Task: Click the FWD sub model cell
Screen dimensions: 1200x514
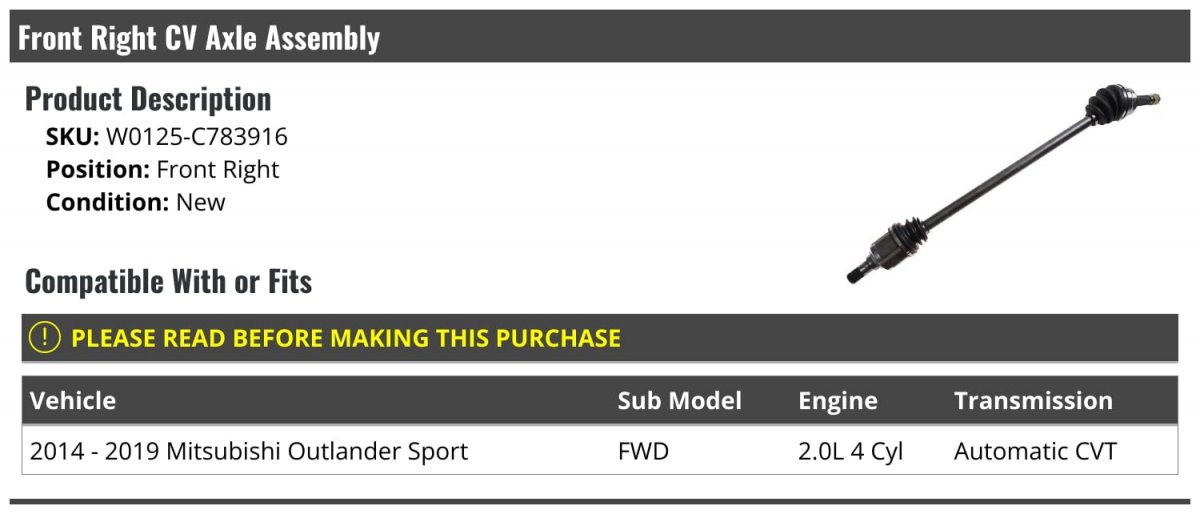Action: [644, 451]
